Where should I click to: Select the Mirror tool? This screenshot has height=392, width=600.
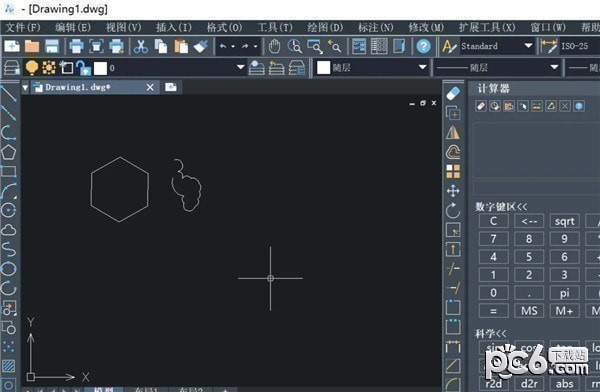453,132
